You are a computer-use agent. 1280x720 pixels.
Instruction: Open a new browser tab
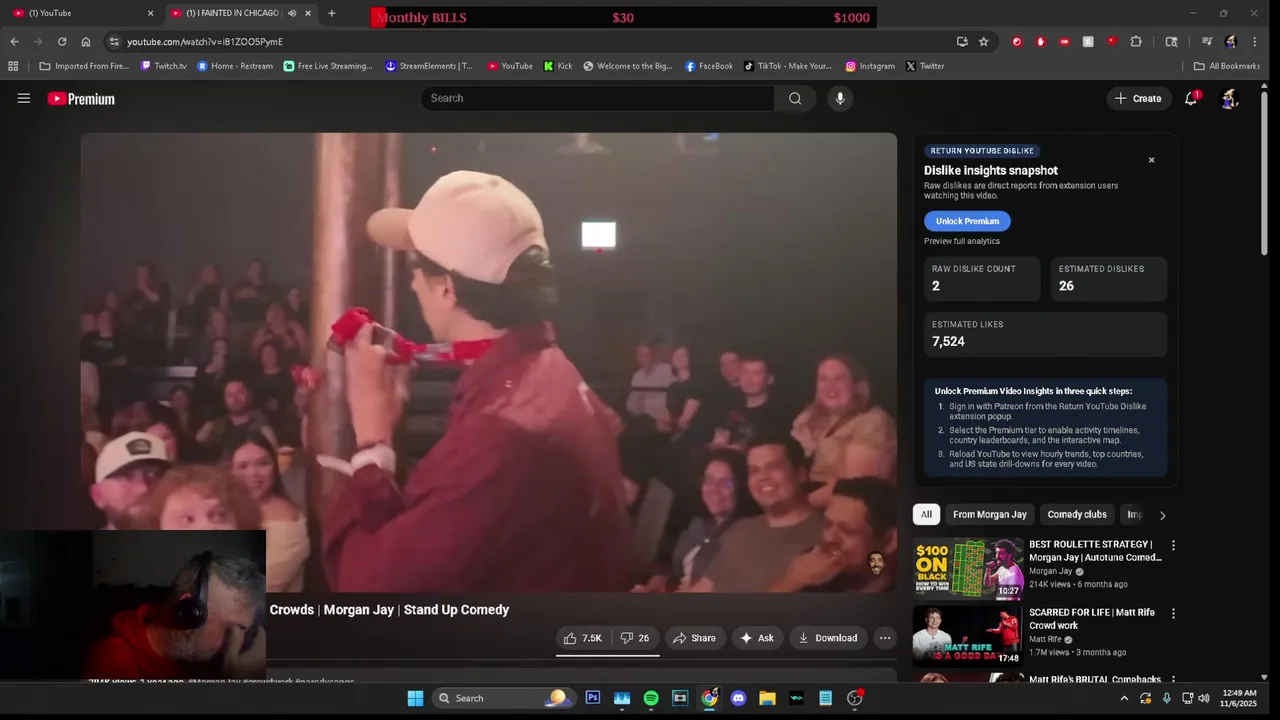click(x=331, y=13)
